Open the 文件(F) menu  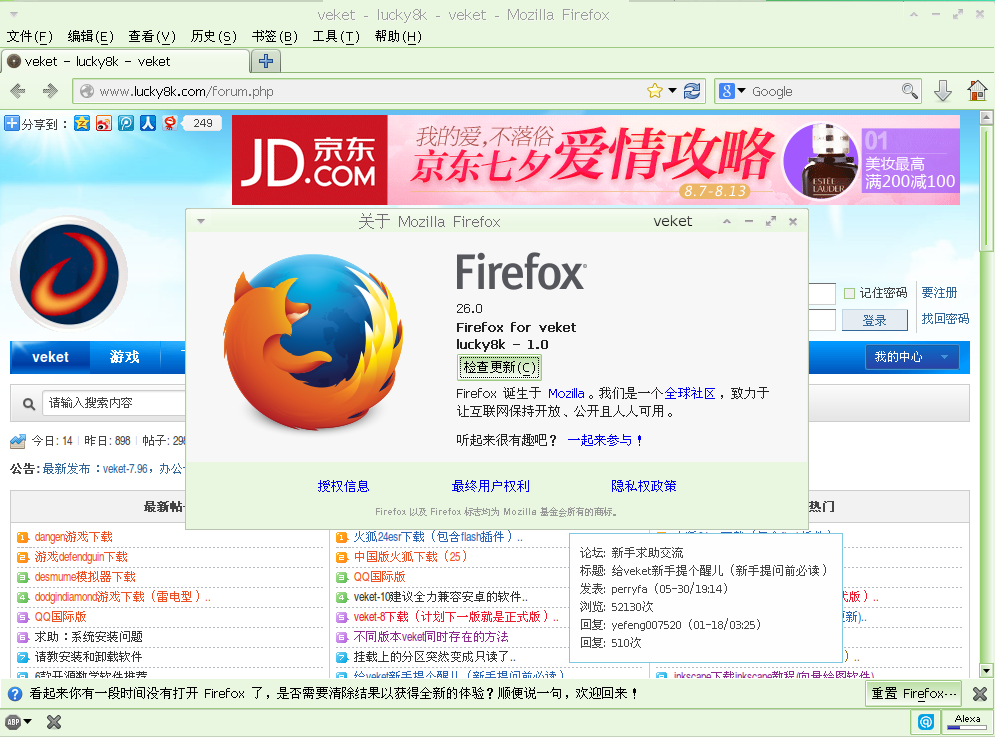click(x=29, y=36)
